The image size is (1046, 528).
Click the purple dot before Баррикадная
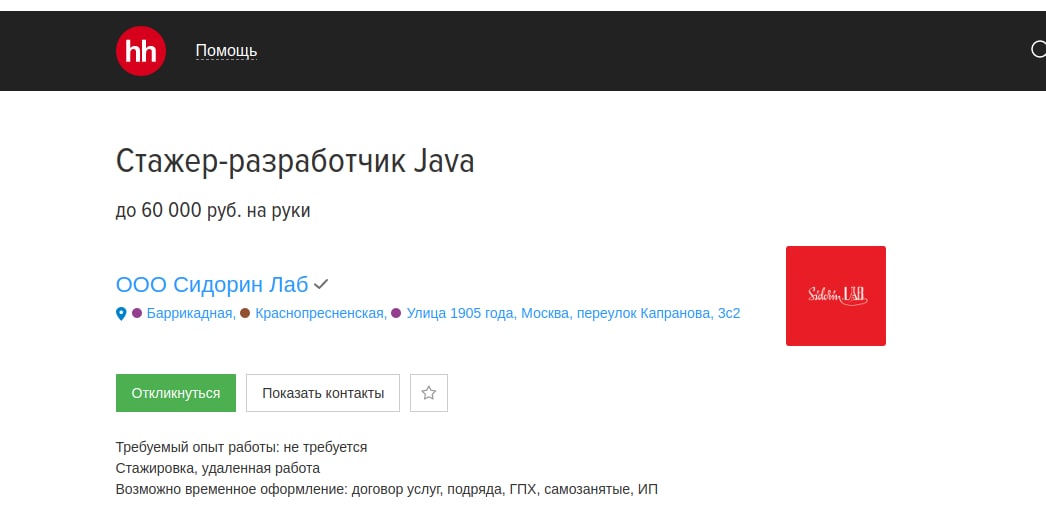pyautogui.click(x=137, y=312)
